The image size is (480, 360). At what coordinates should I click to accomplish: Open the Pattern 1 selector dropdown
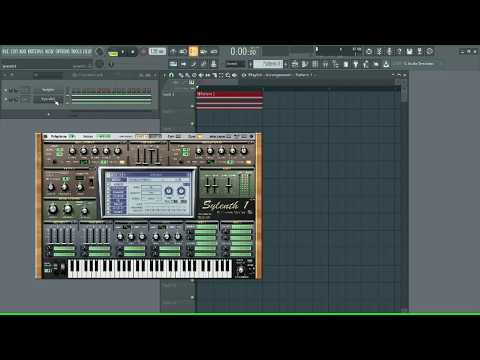(x=268, y=64)
